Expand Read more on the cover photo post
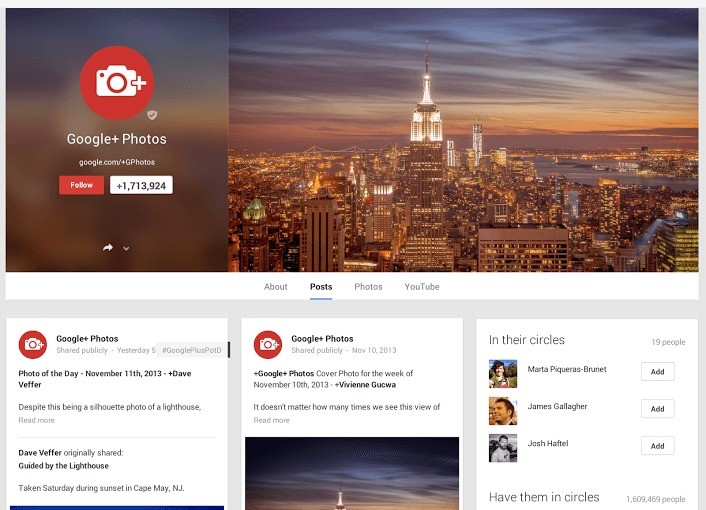Screen dimensions: 706x510 [272, 421]
